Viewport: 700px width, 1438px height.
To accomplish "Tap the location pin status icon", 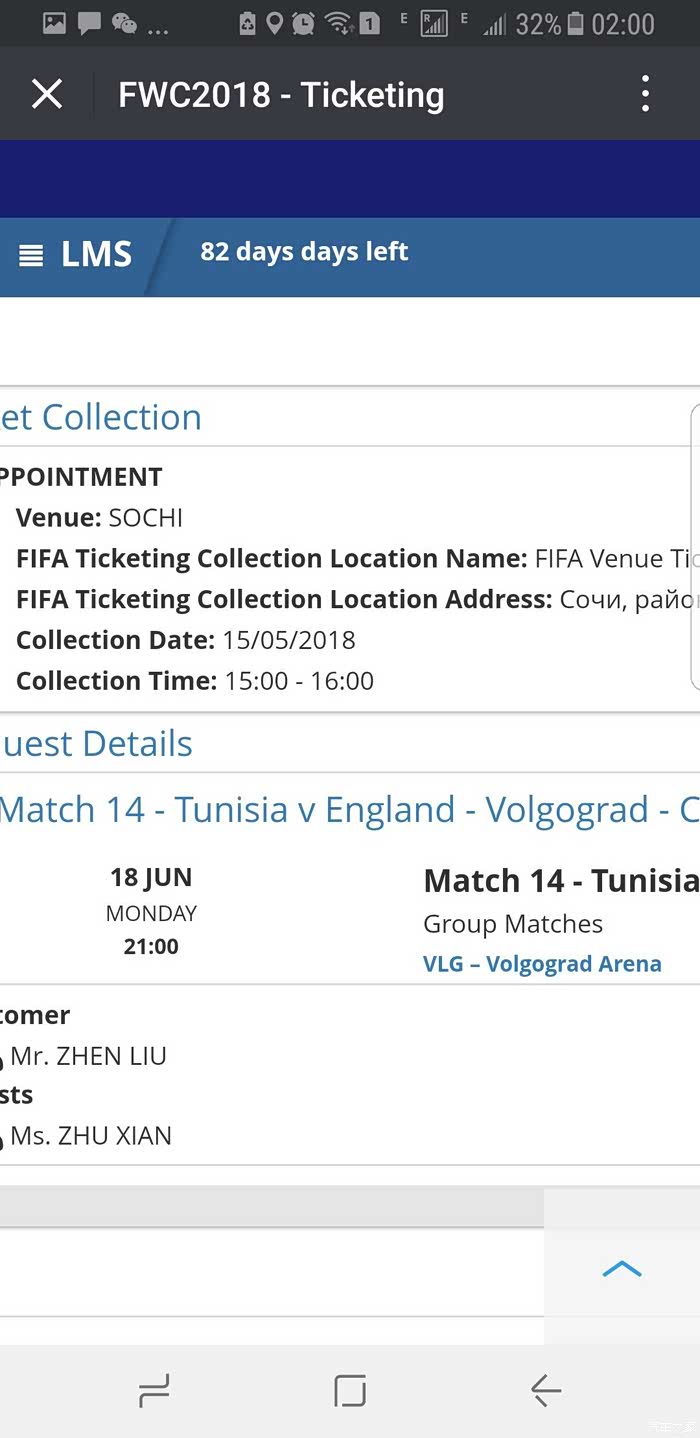I will click(274, 23).
